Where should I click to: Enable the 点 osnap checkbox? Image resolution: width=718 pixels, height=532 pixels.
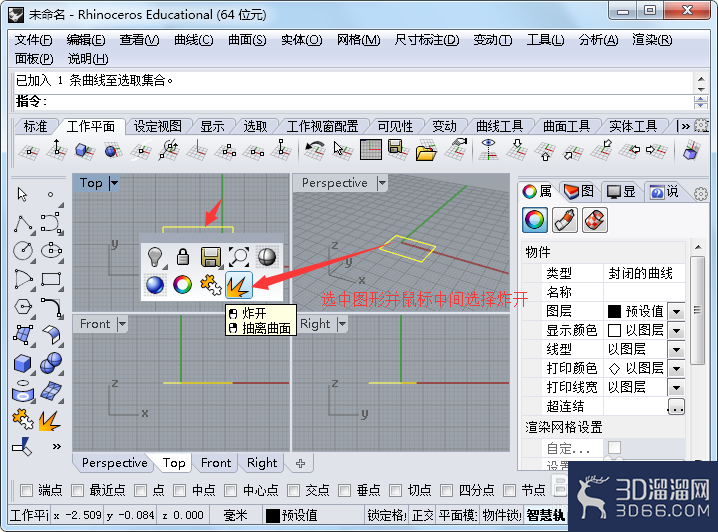click(x=140, y=490)
